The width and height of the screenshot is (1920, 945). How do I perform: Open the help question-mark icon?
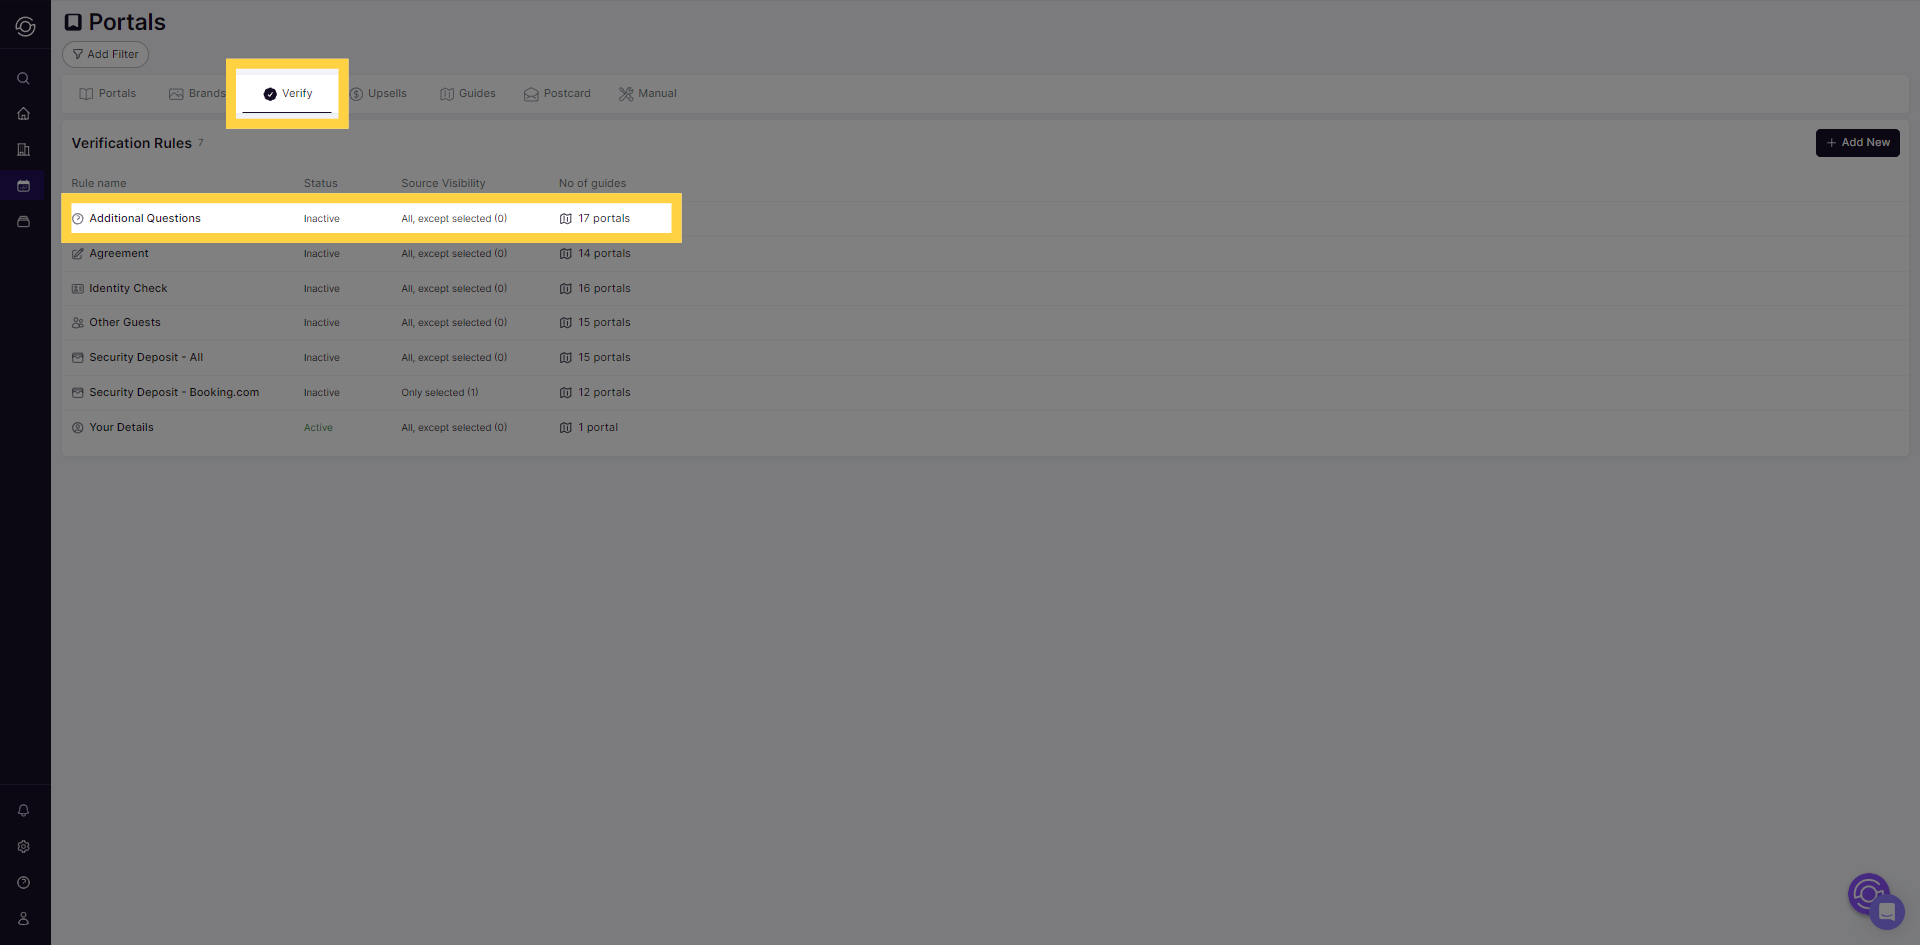pyautogui.click(x=24, y=882)
